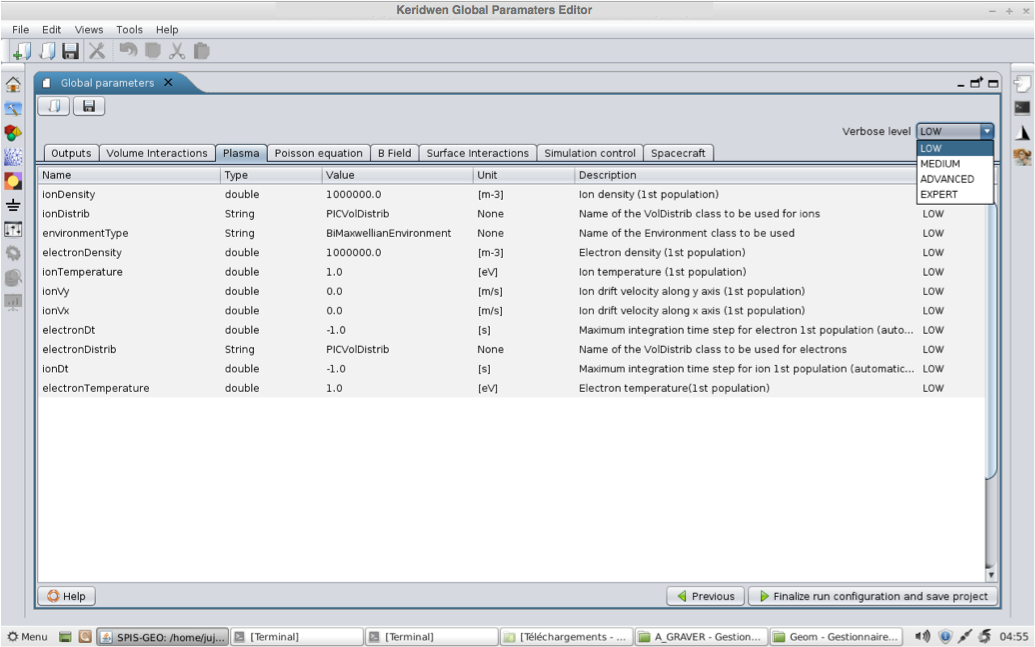Click the terminal console icon on right sidebar

tap(1021, 108)
